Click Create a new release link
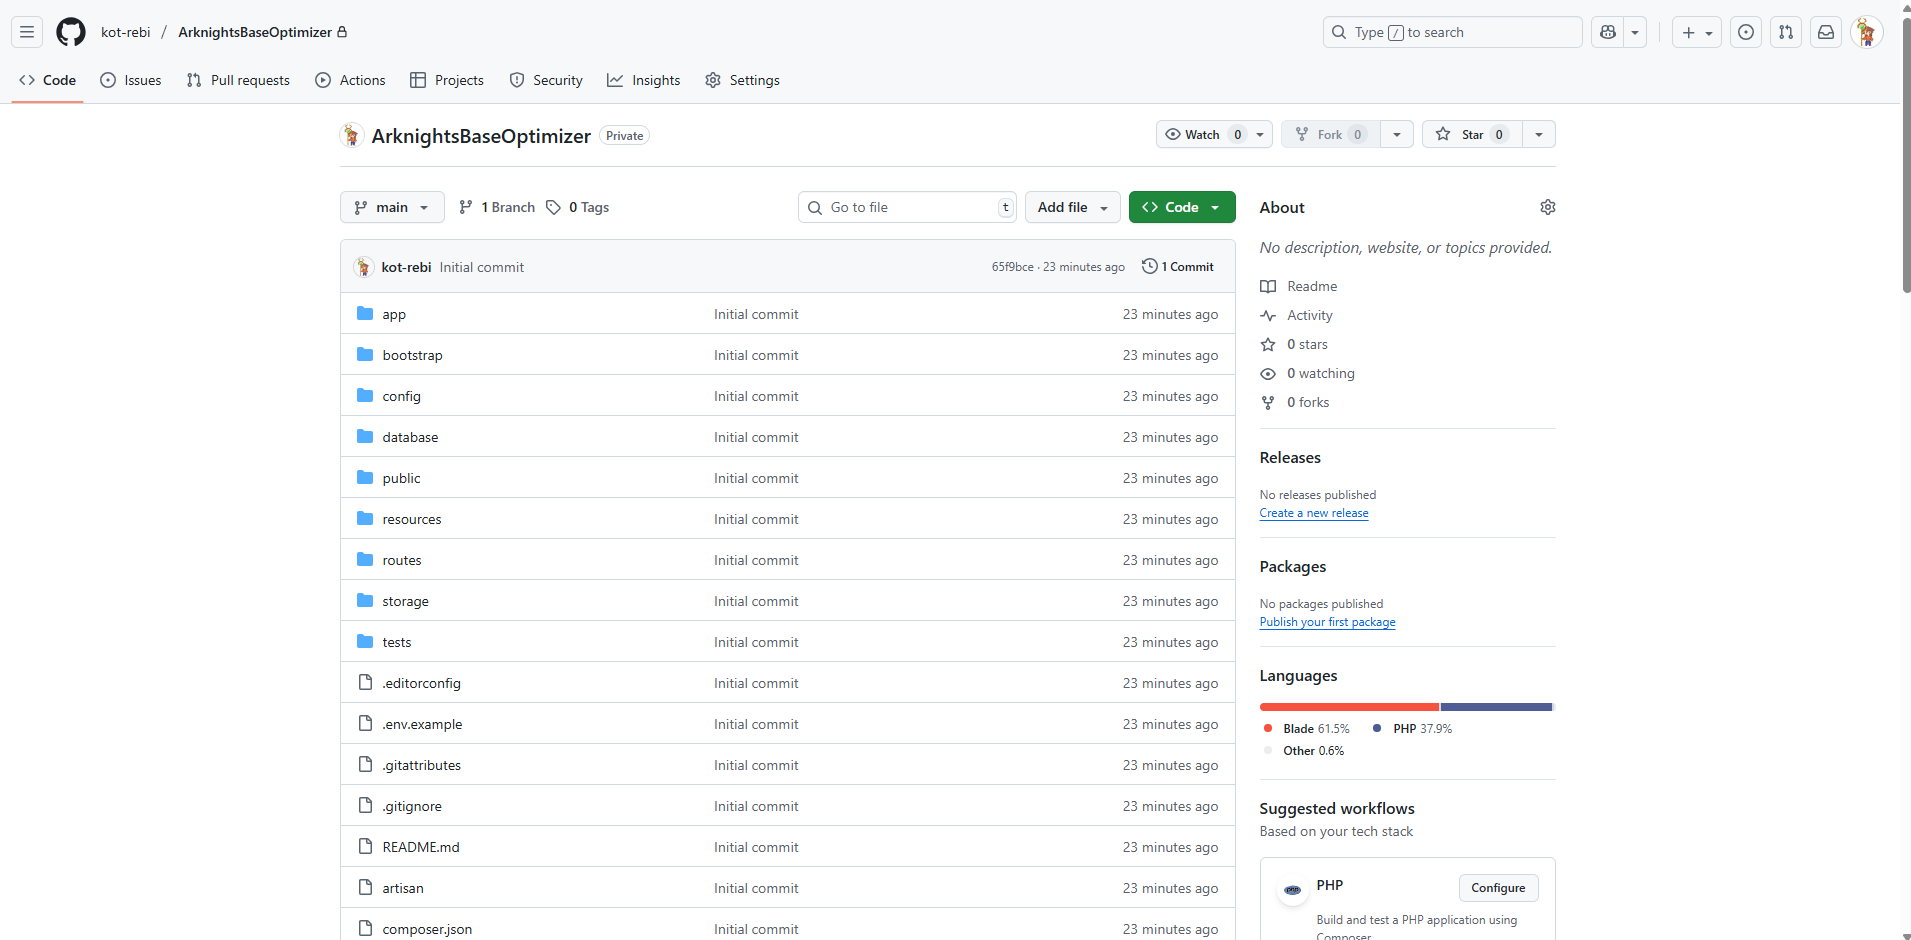 point(1314,513)
